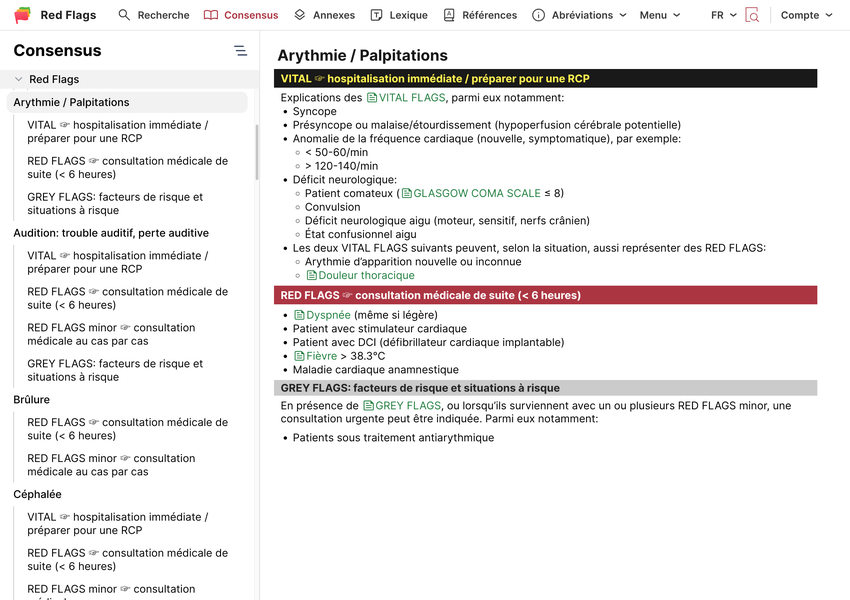
Task: Follow the Dyspnée link
Action: (x=328, y=315)
